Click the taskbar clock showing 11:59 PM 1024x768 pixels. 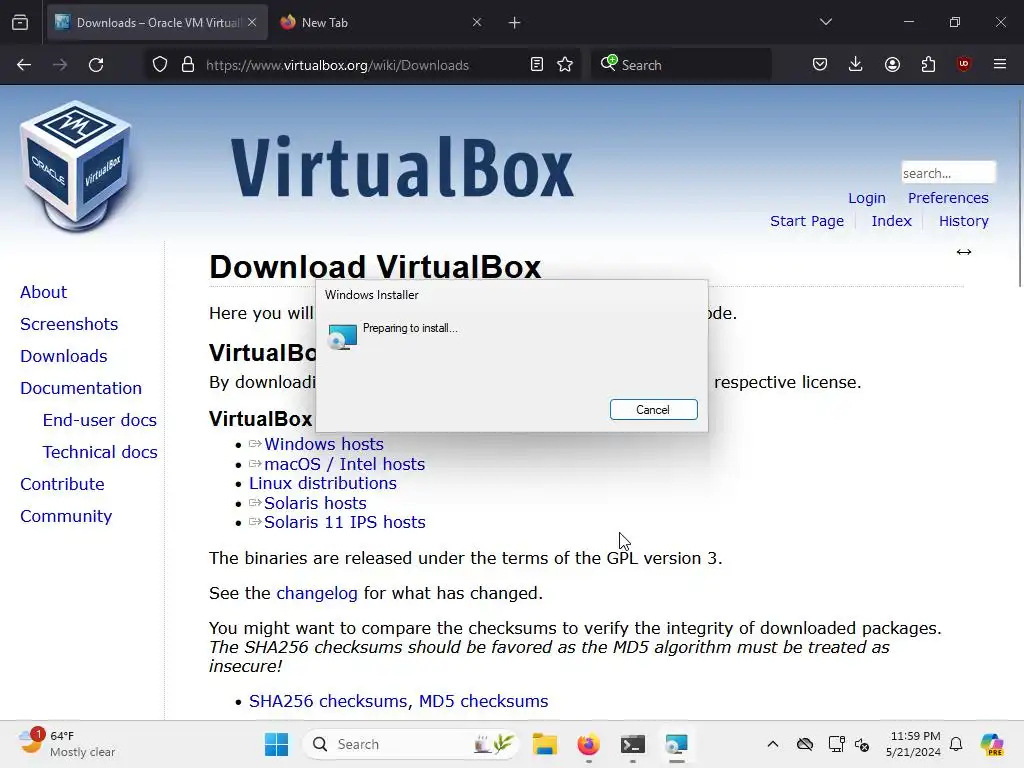pyautogui.click(x=913, y=744)
